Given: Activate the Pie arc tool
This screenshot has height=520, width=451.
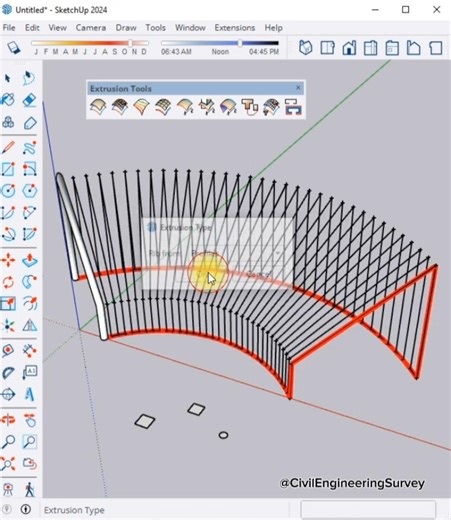Looking at the screenshot, I should (29, 234).
